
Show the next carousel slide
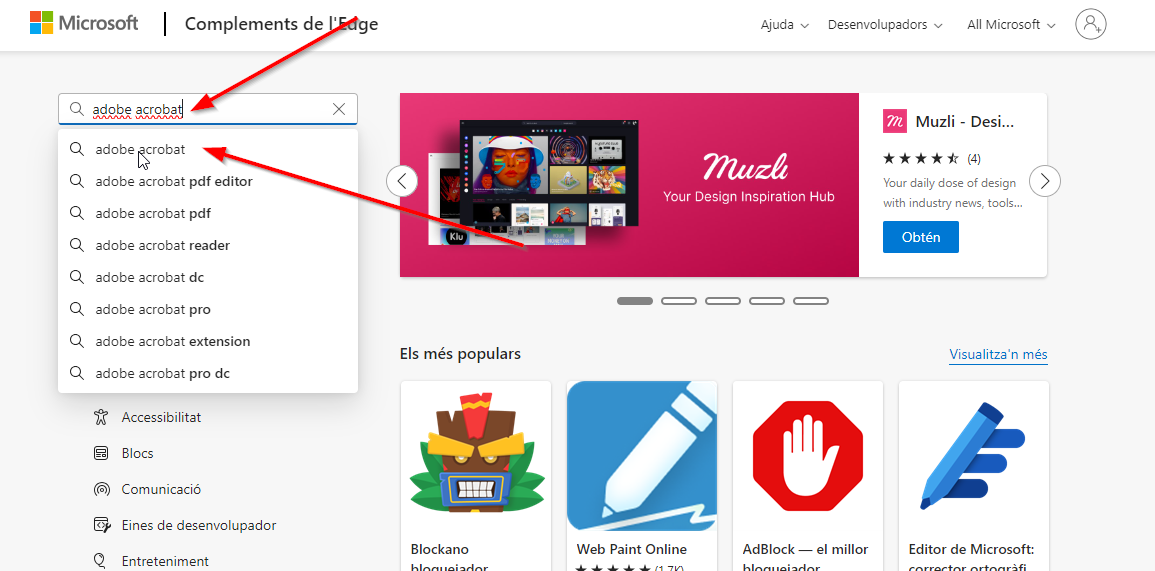pos(1044,181)
